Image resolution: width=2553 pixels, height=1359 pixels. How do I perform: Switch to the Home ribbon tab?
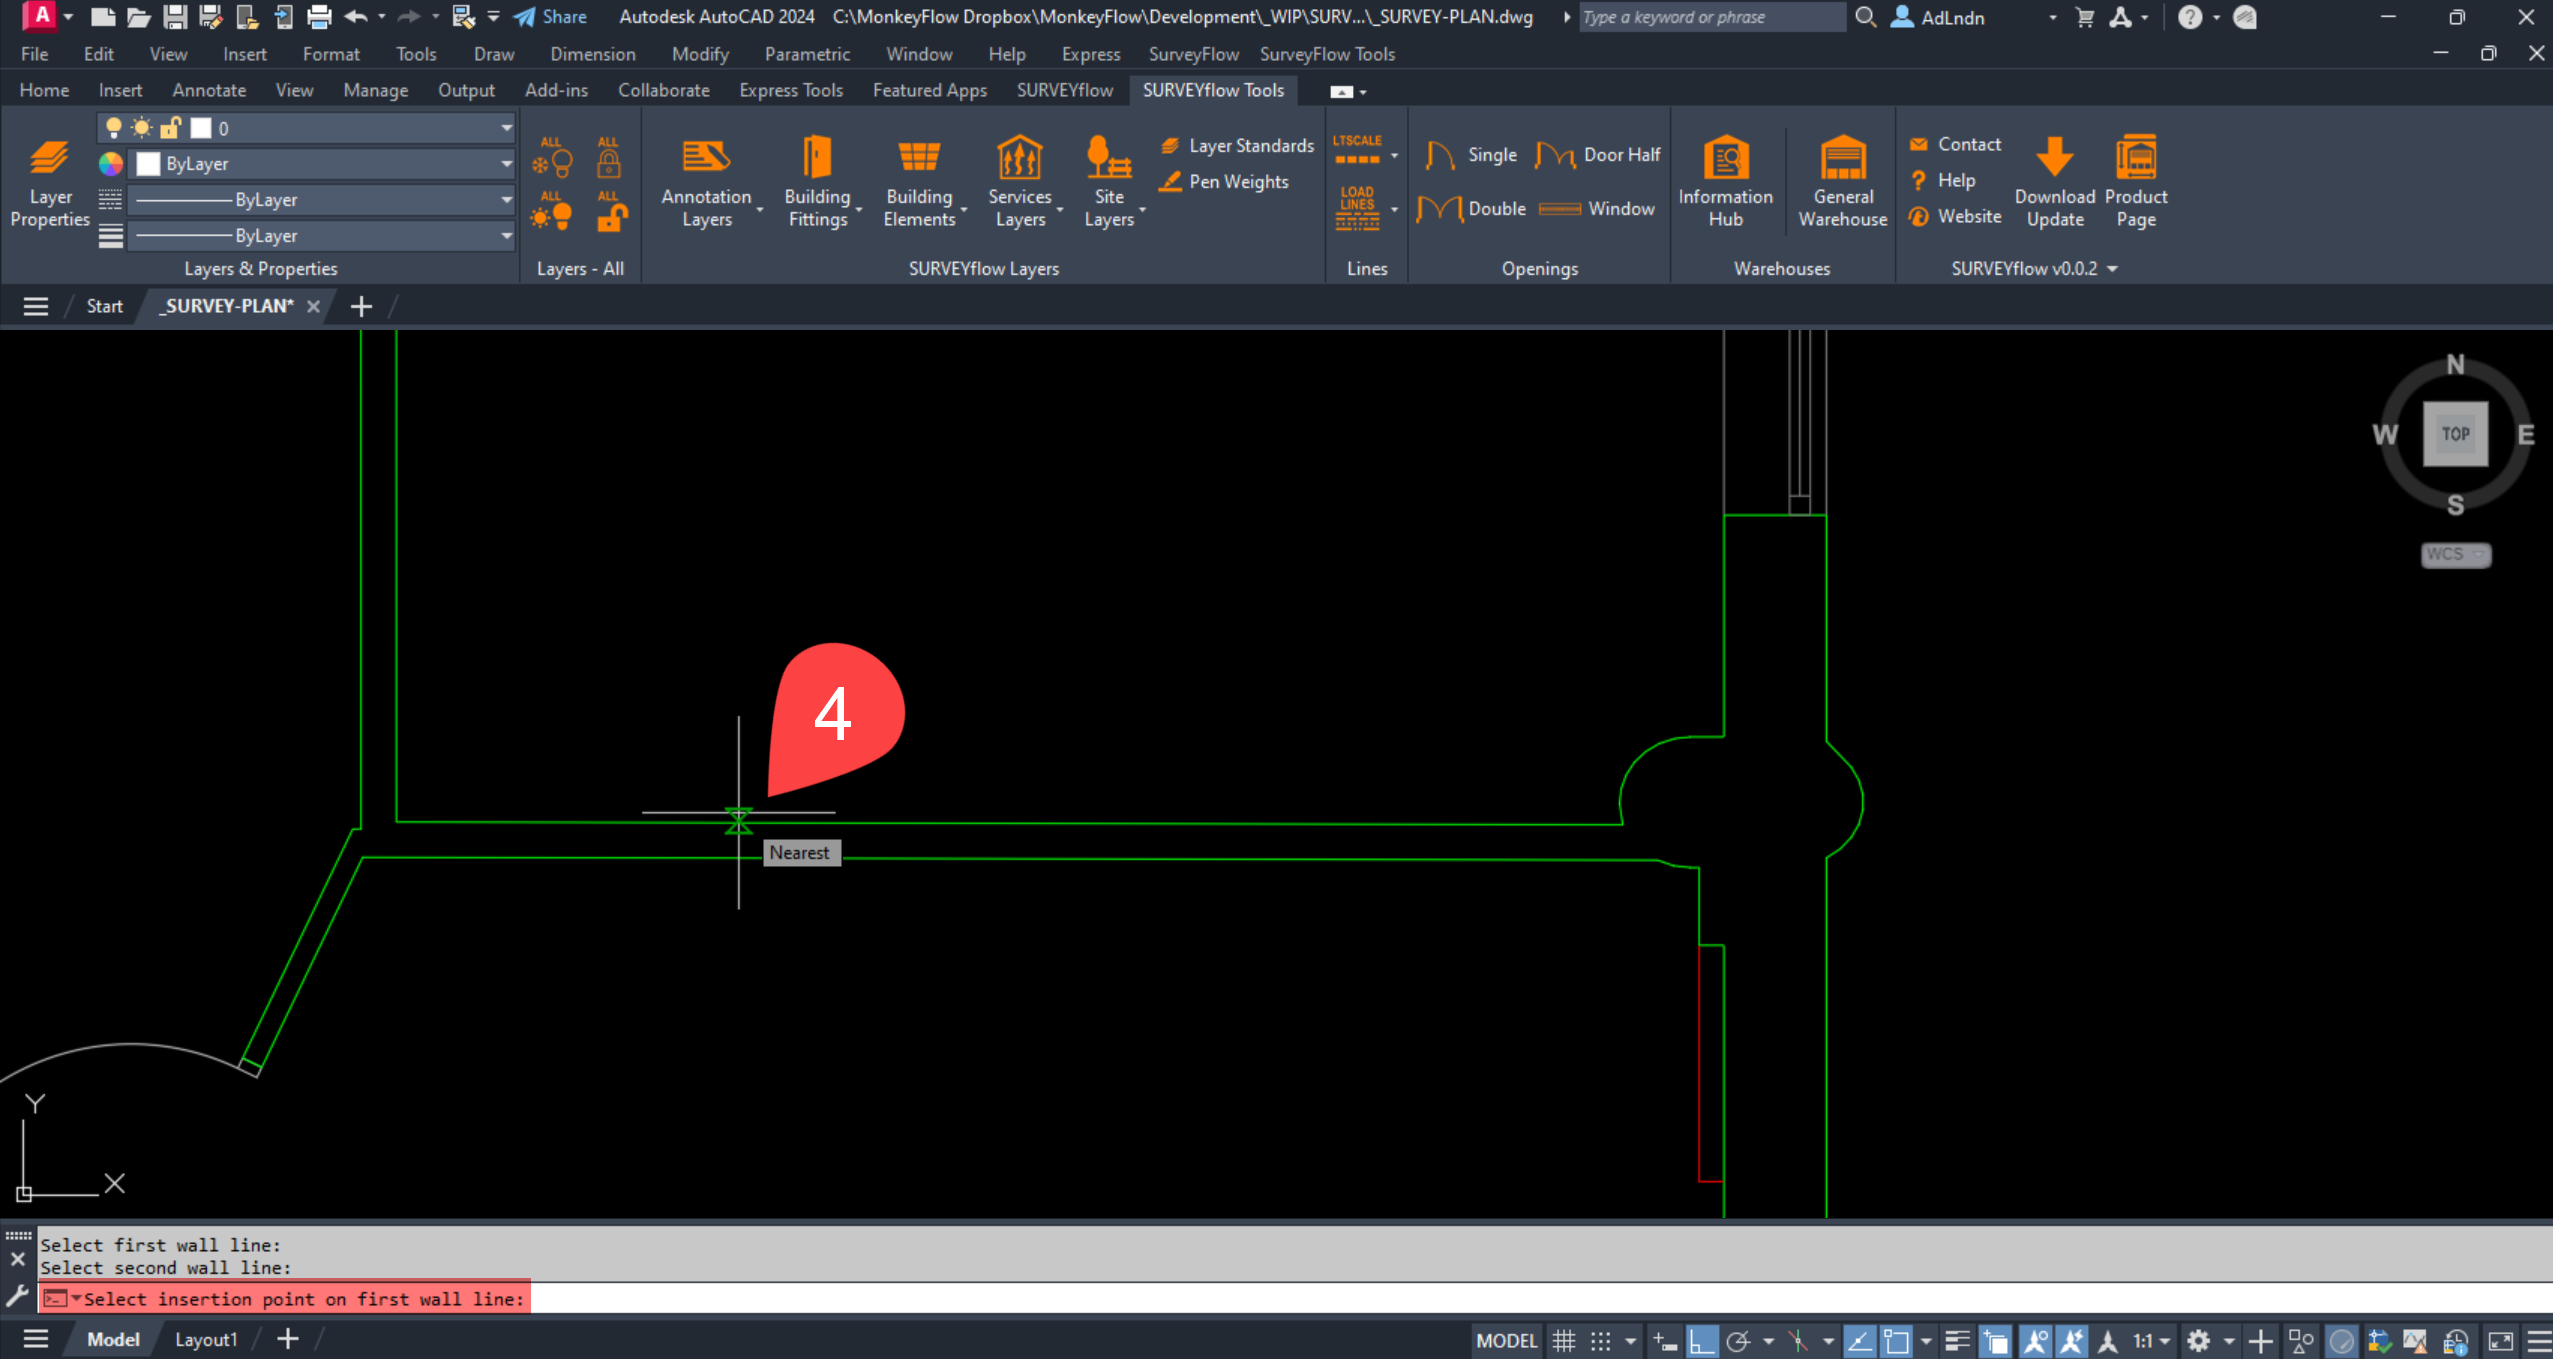point(44,89)
